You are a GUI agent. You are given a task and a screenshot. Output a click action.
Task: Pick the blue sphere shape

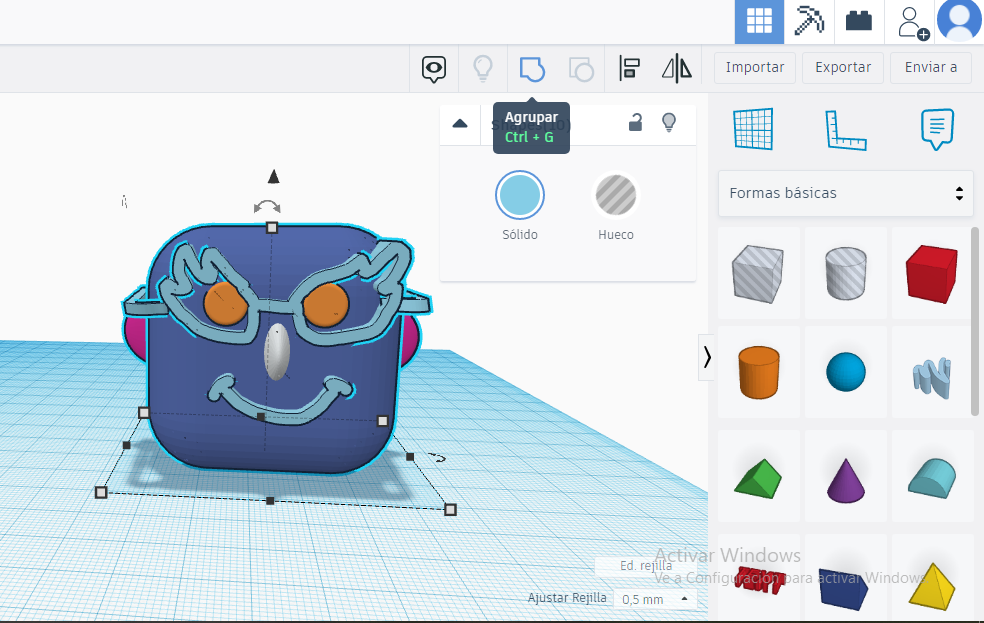[x=845, y=372]
